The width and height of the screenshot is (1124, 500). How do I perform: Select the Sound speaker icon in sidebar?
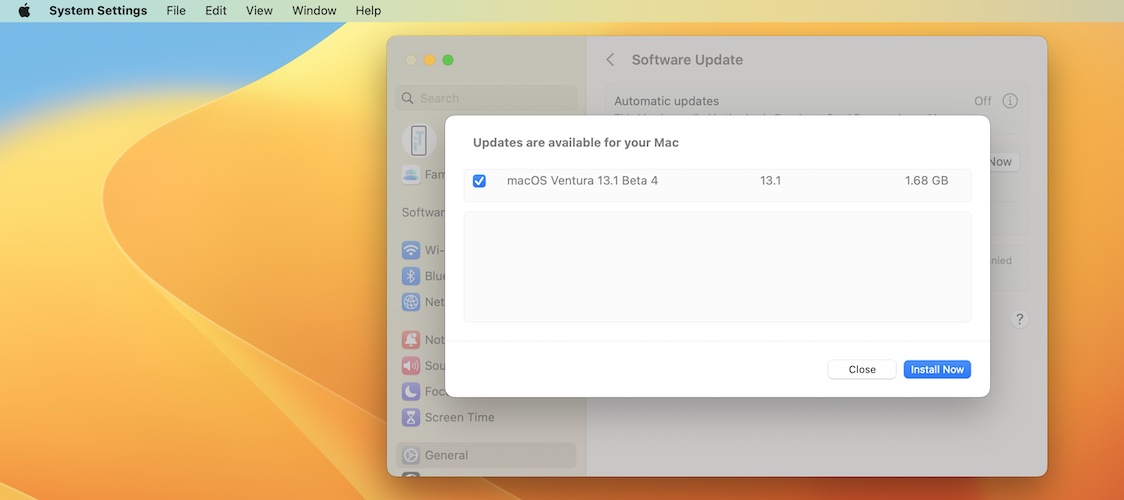tap(411, 365)
